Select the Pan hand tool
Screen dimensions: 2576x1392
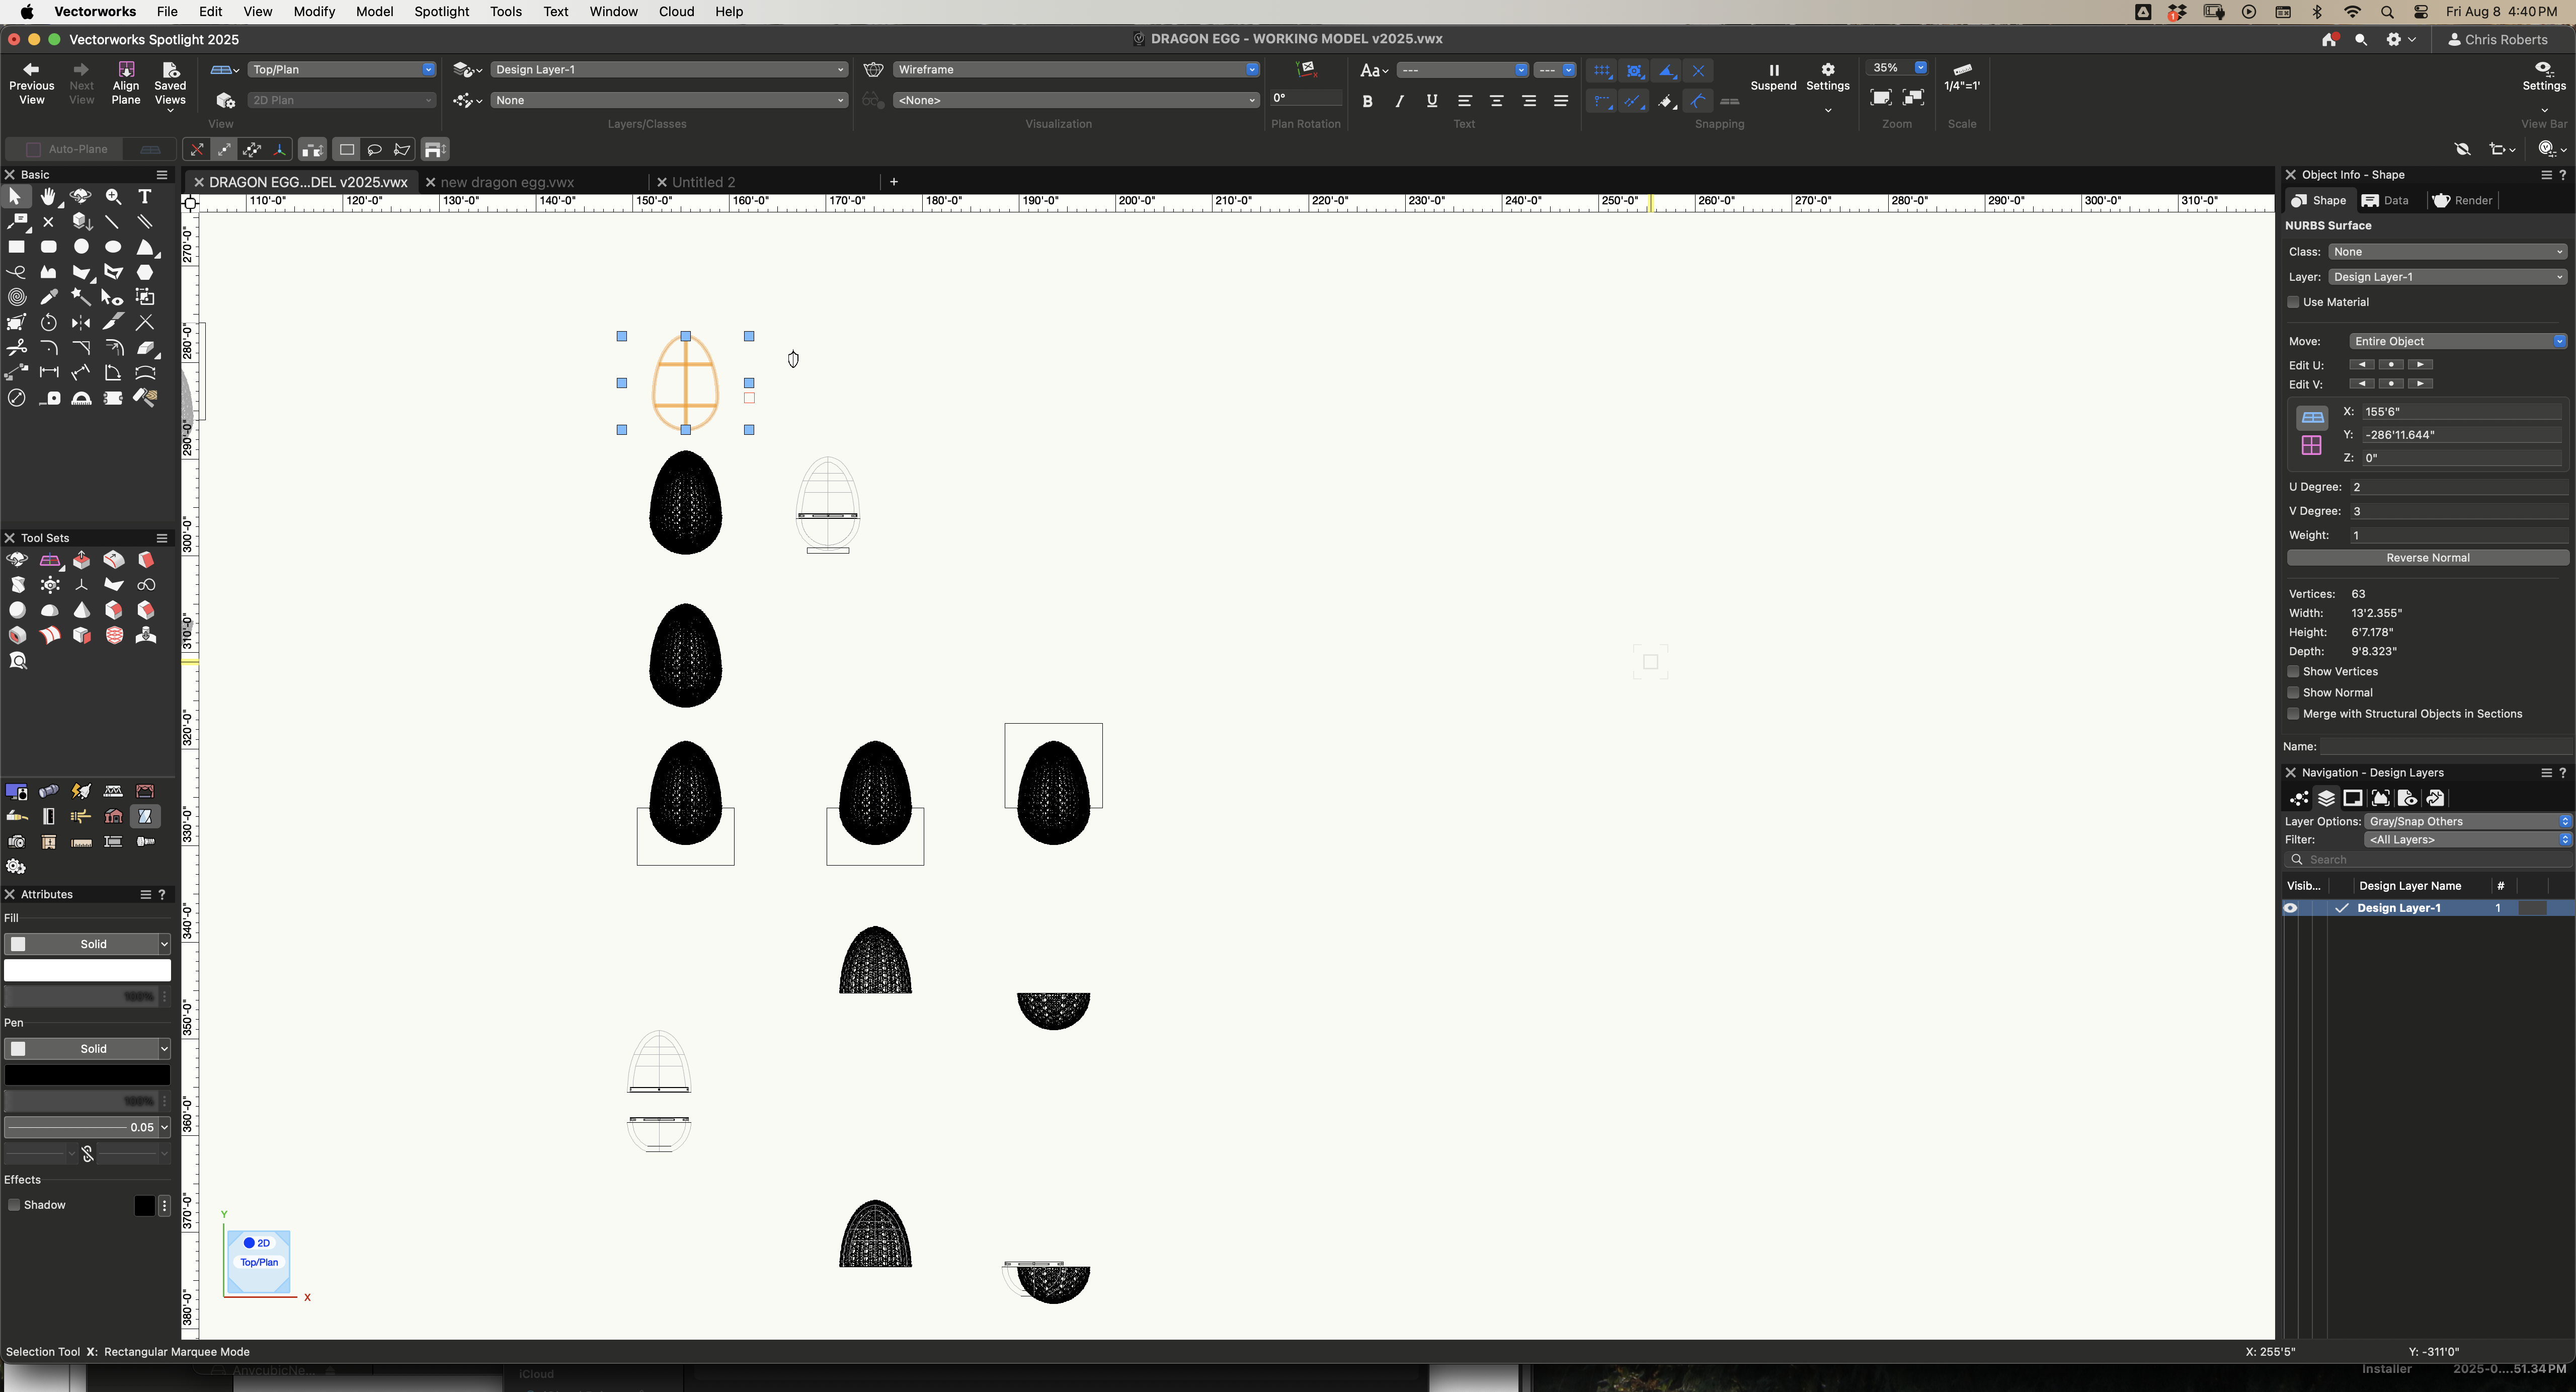pos(48,197)
